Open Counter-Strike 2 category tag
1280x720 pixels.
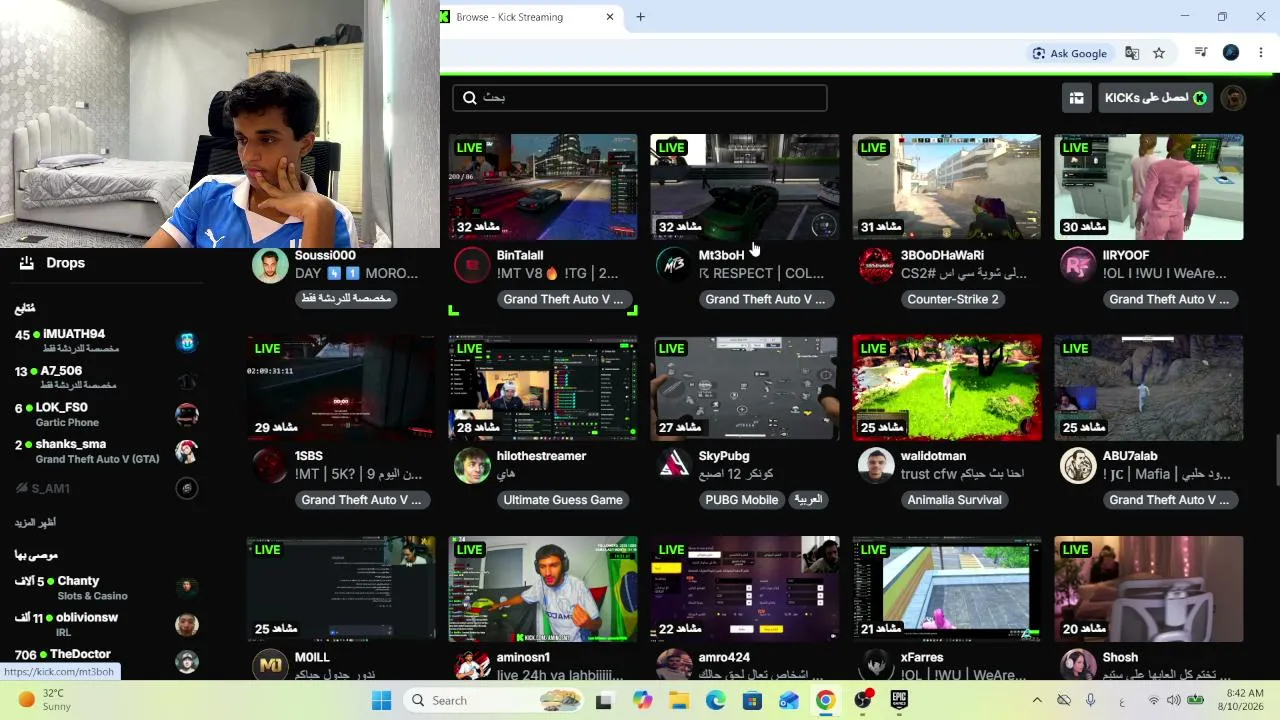coord(953,299)
